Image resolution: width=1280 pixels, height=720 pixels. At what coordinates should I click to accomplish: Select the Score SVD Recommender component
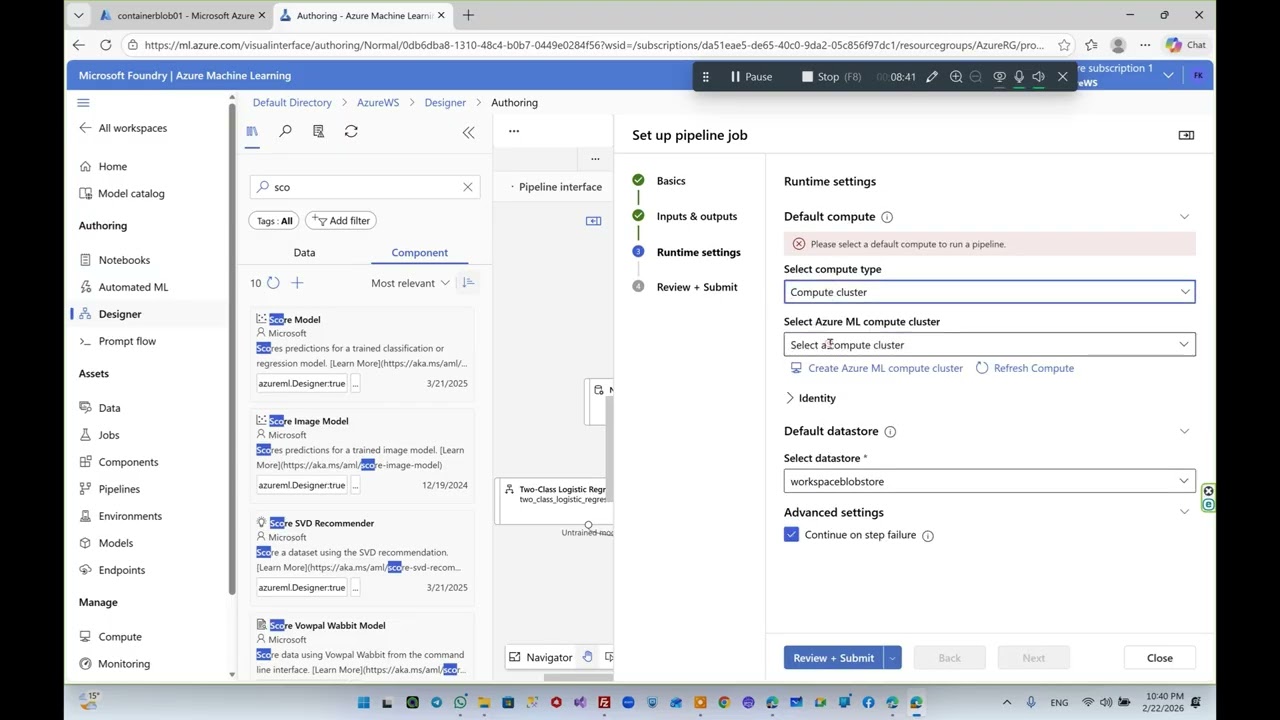pyautogui.click(x=362, y=555)
